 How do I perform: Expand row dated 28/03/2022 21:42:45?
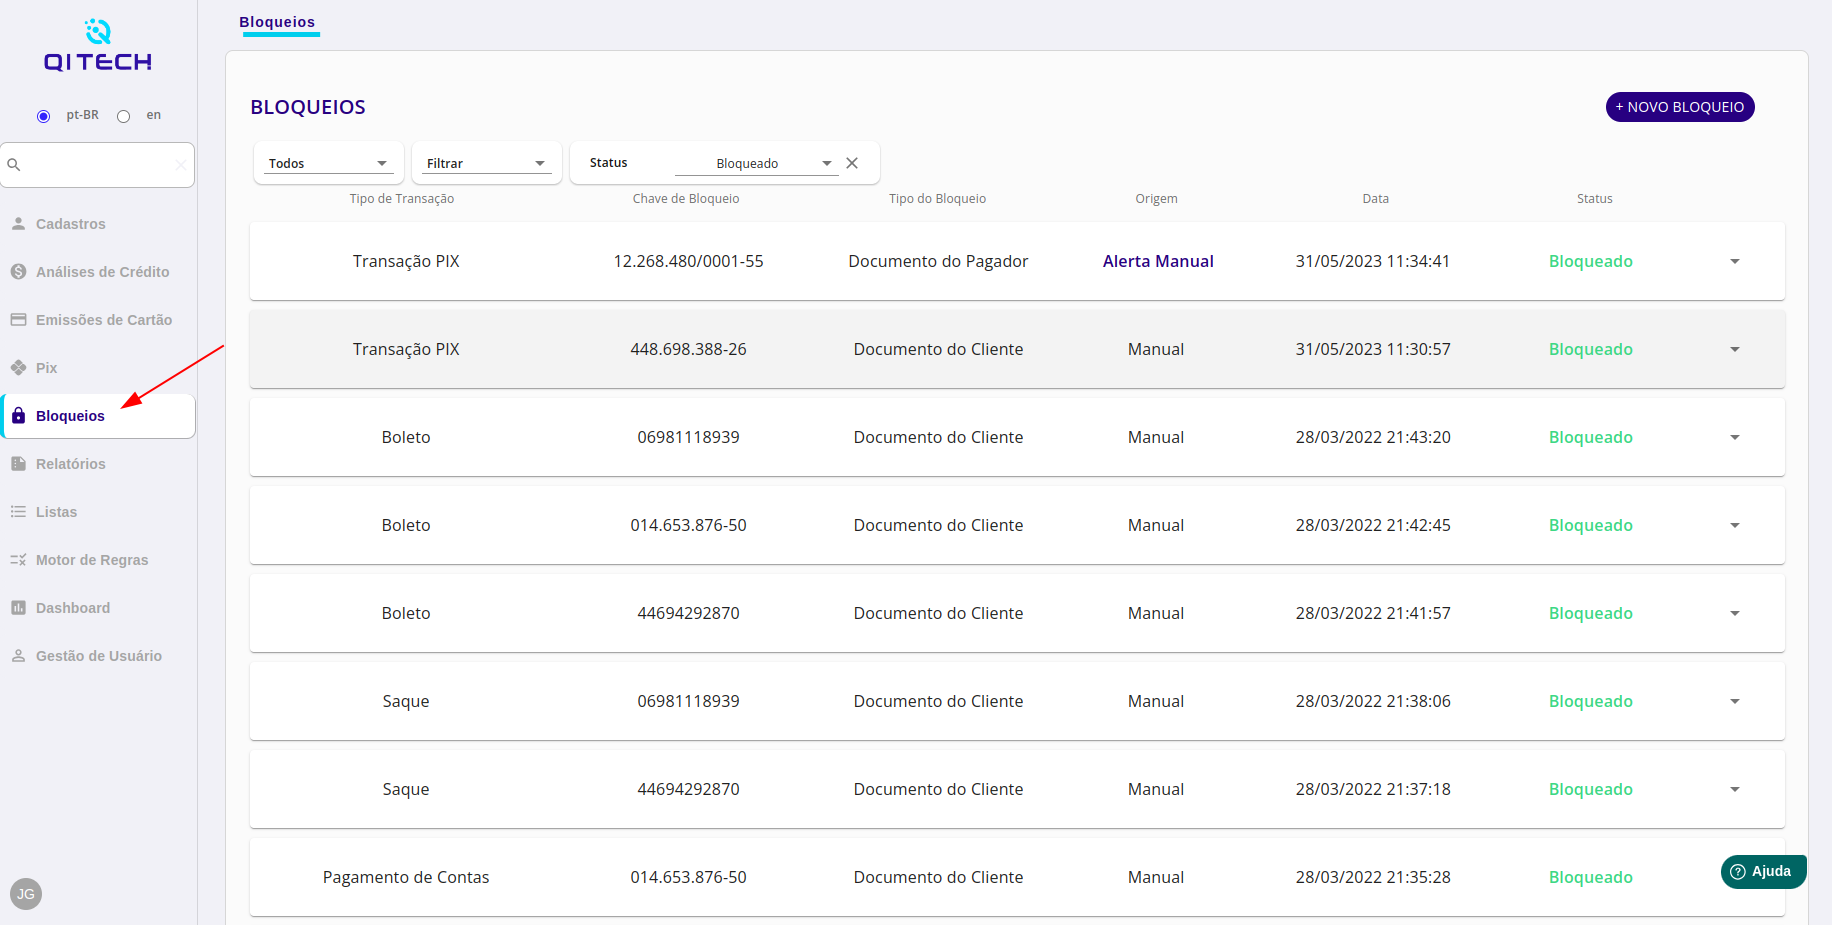1735,526
